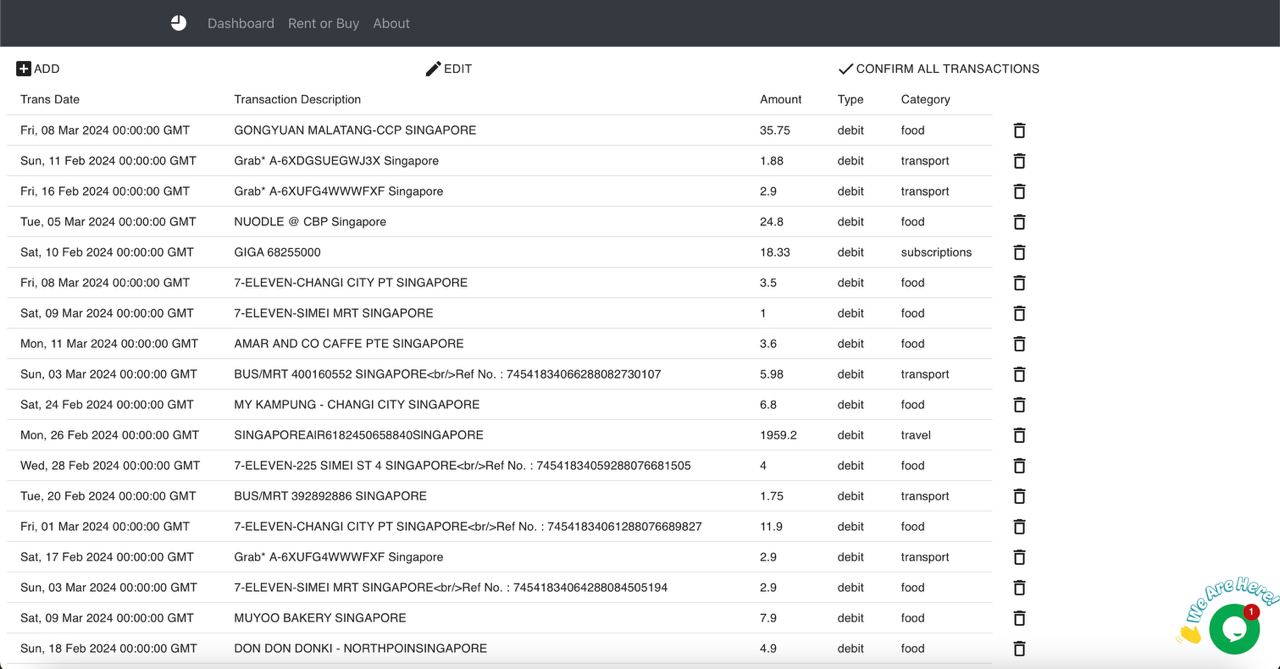Confirm all transactions
Screen dimensions: 1280x669
(x=938, y=69)
